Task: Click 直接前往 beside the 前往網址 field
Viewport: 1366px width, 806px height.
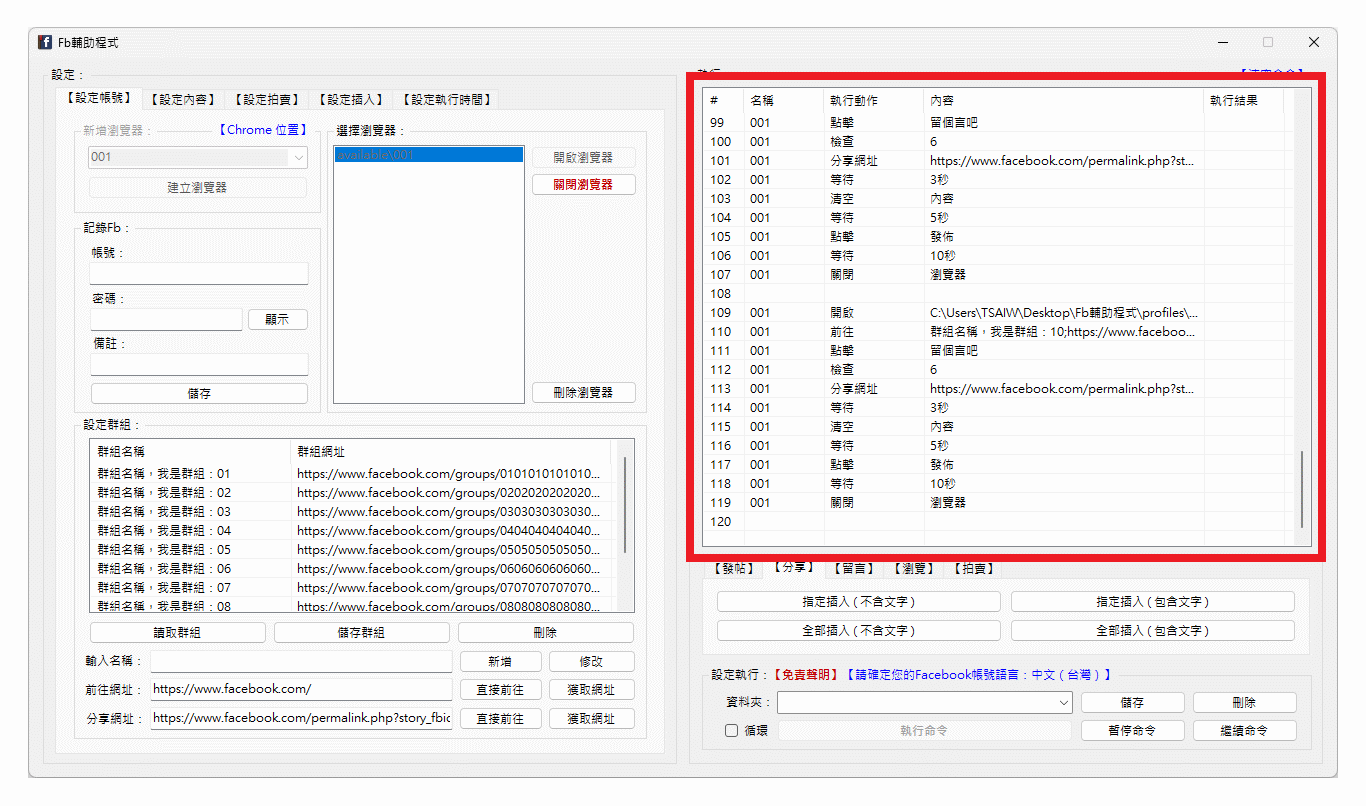Action: tap(501, 690)
